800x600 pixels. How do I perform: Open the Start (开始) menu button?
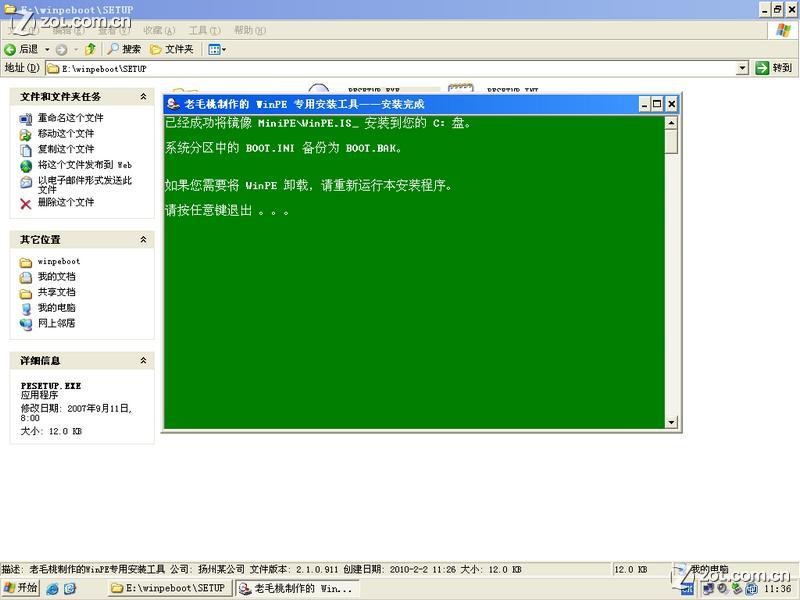click(20, 588)
